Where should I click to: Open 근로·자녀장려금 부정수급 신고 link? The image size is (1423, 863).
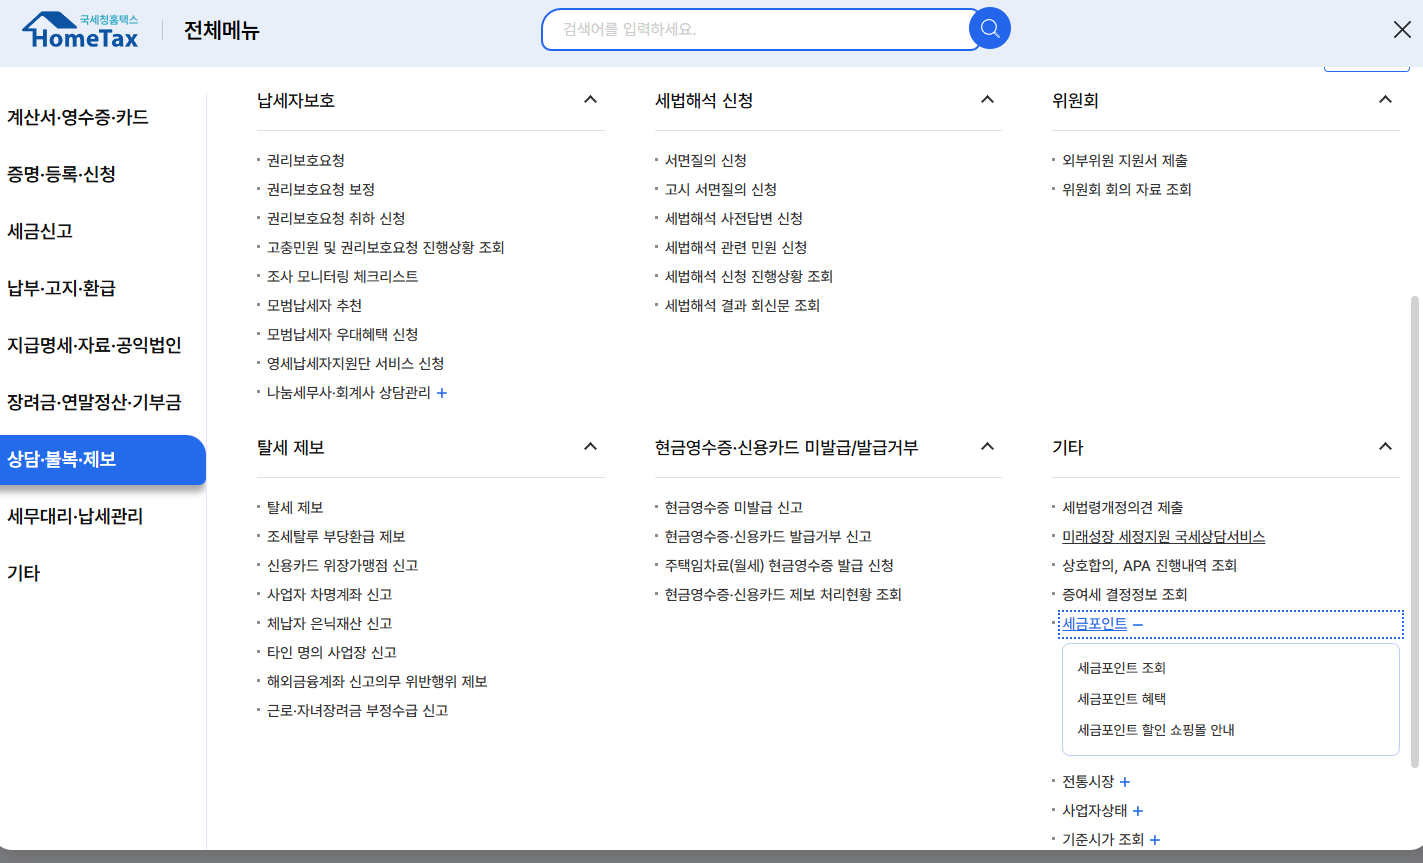click(358, 710)
